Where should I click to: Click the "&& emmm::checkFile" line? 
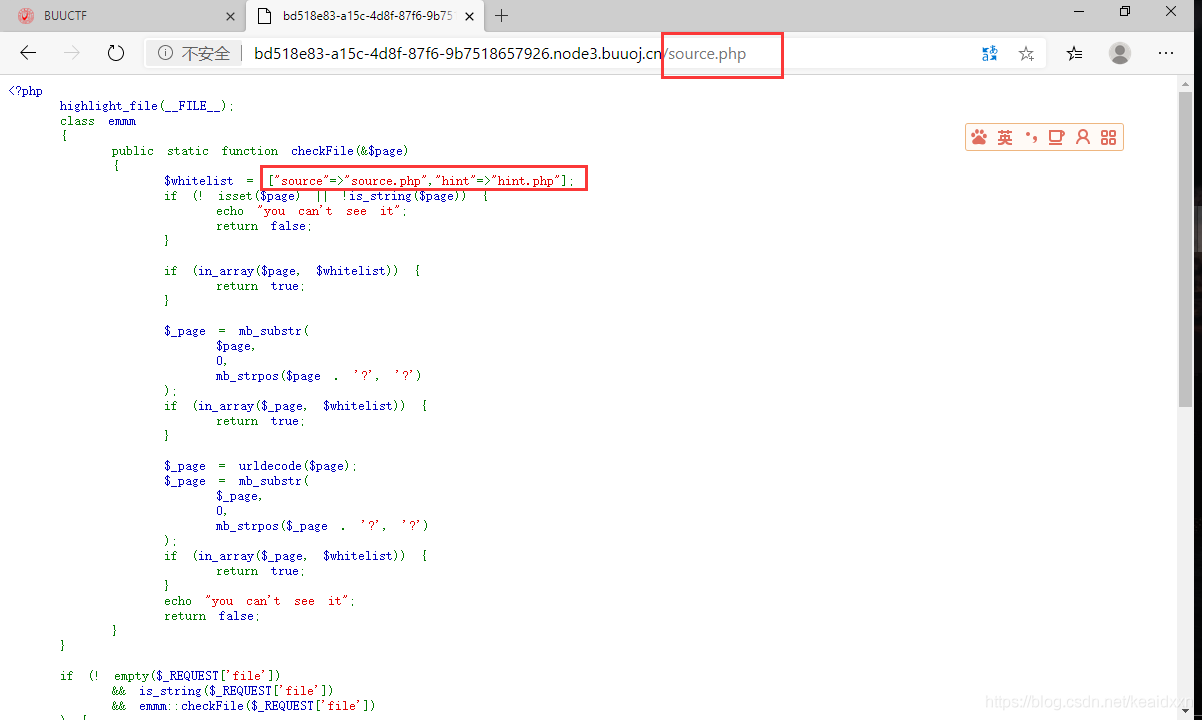pyautogui.click(x=244, y=706)
